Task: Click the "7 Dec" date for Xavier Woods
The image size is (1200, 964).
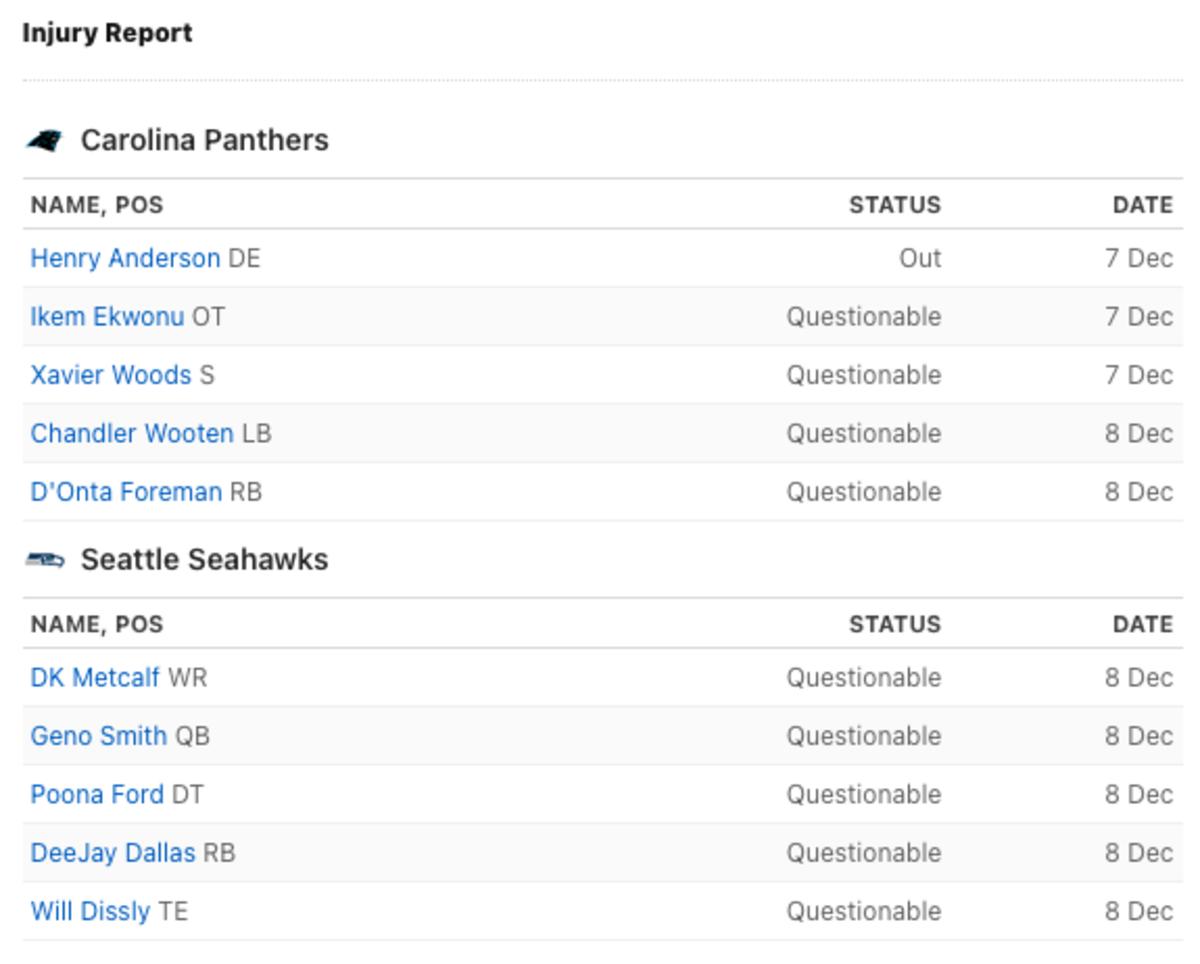Action: [x=1138, y=375]
